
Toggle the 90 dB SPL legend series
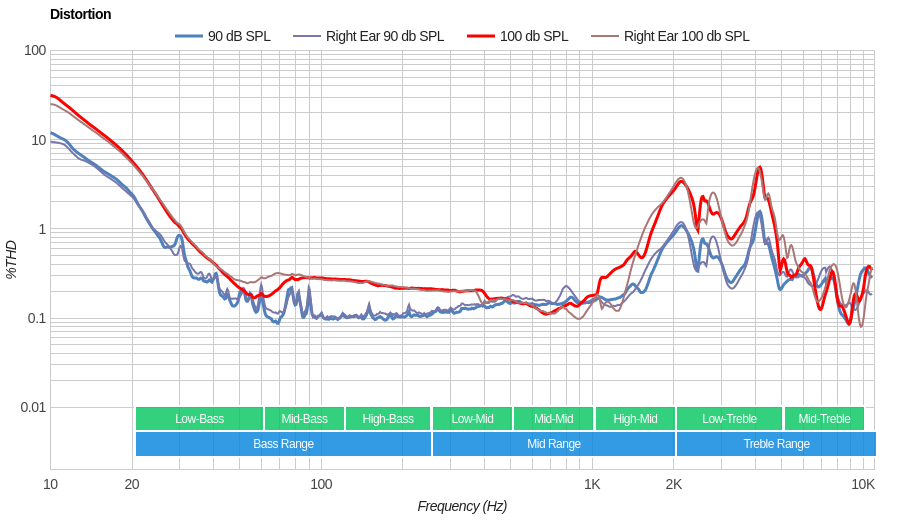coord(223,36)
